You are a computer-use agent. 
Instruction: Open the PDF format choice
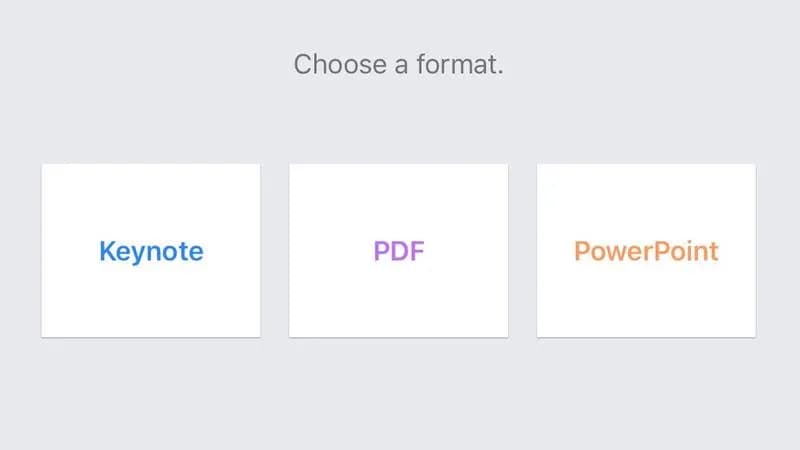(x=398, y=250)
